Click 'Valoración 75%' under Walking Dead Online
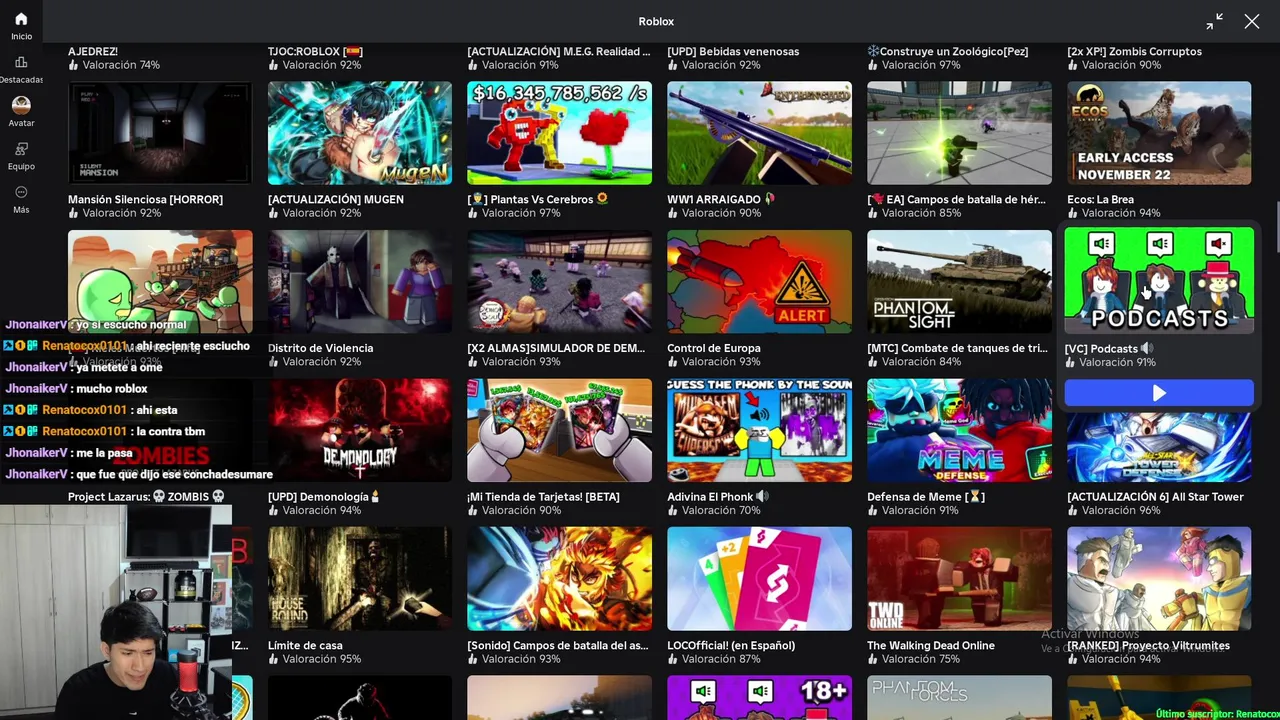Image resolution: width=1280 pixels, height=720 pixels. [x=913, y=659]
